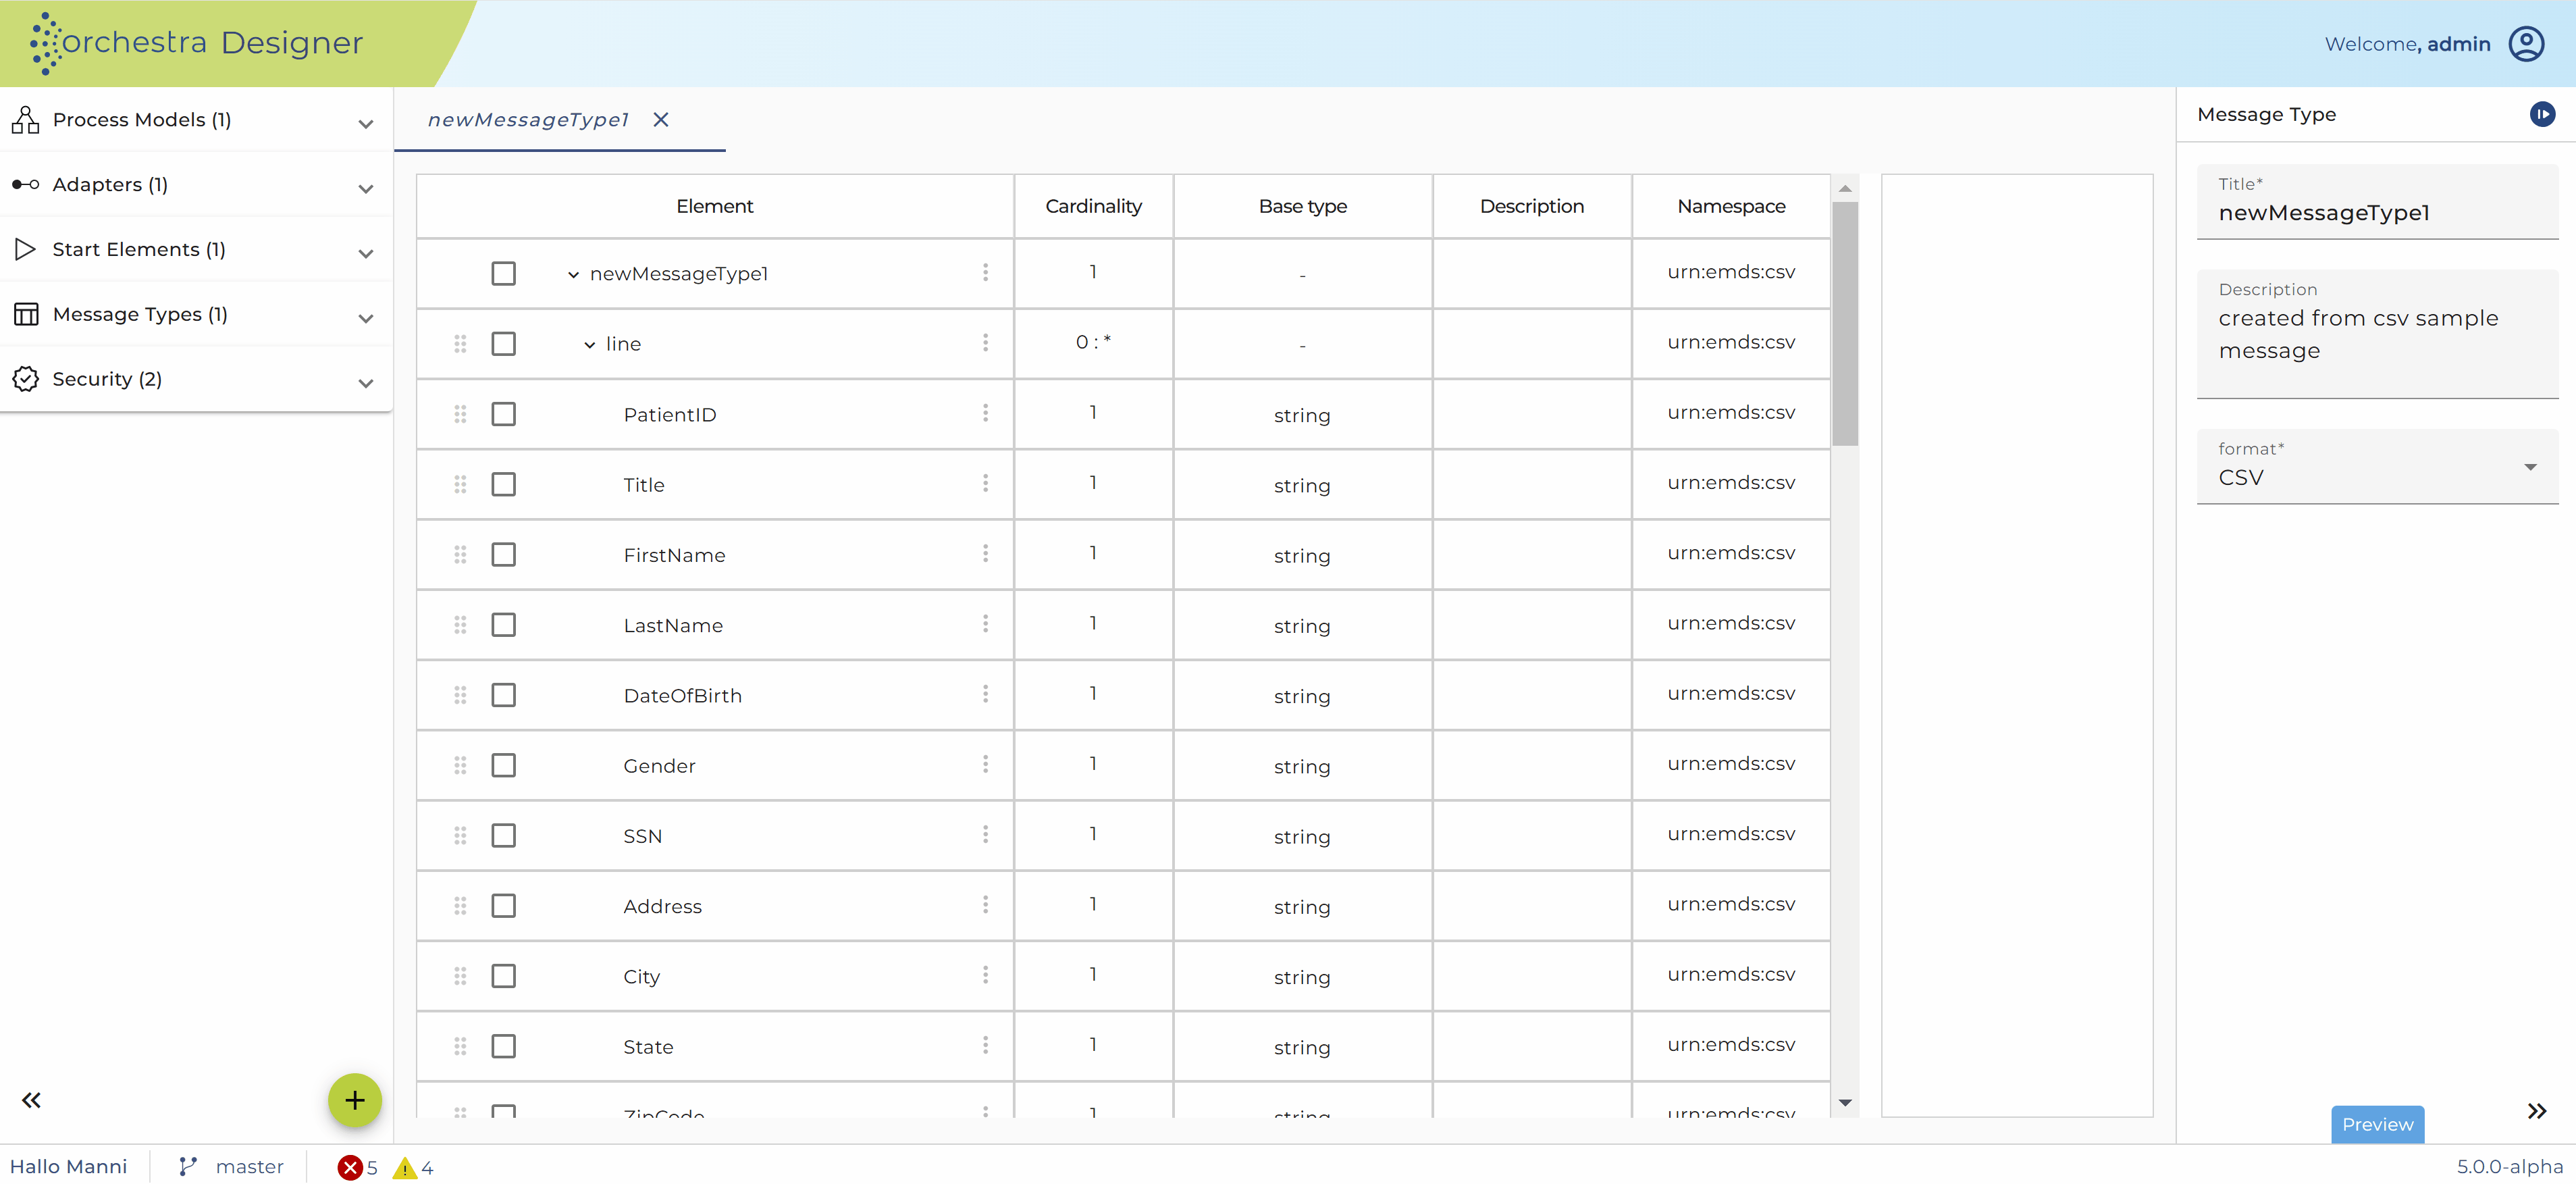Open the three-dot menu for line row
The width and height of the screenshot is (2576, 1184).
click(x=985, y=343)
